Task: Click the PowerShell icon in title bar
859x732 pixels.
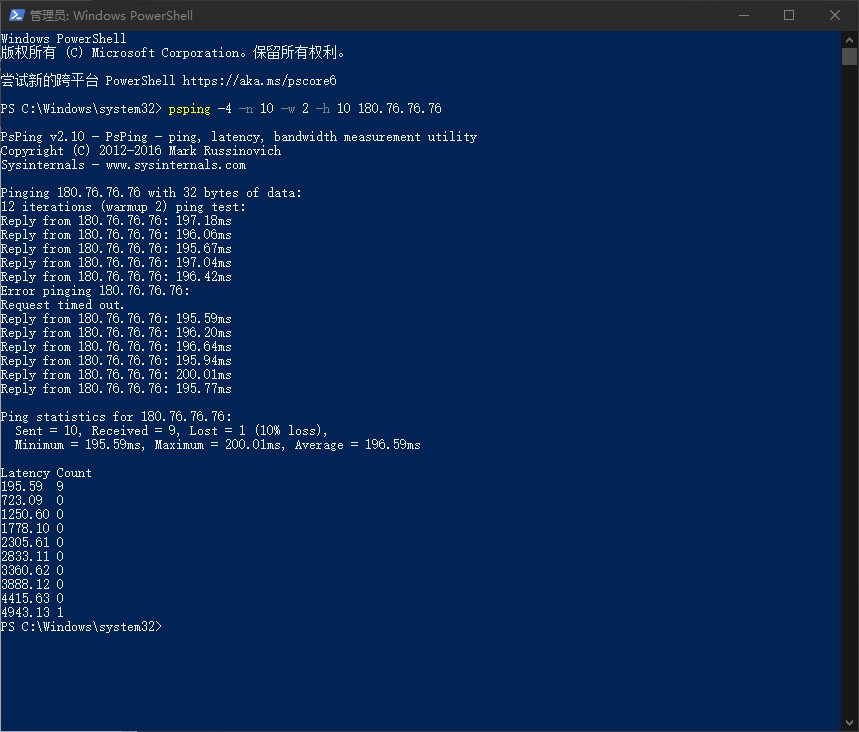Action: [x=16, y=15]
